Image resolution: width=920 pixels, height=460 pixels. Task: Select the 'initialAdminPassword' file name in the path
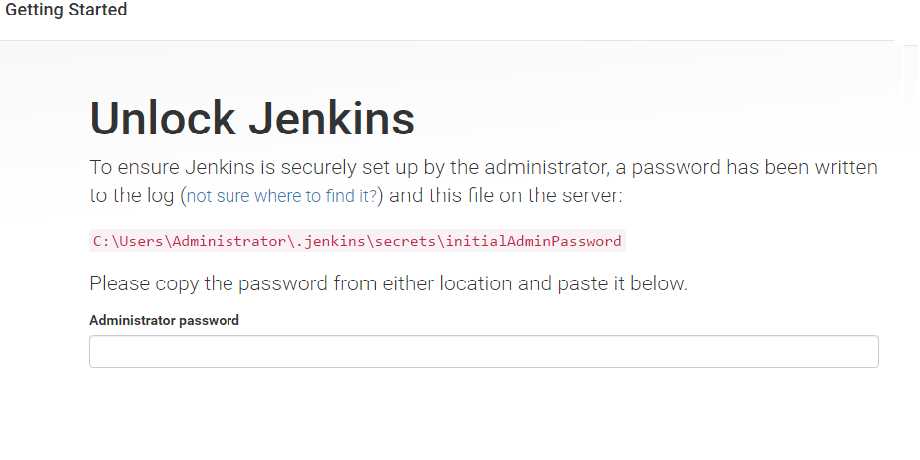coord(533,241)
